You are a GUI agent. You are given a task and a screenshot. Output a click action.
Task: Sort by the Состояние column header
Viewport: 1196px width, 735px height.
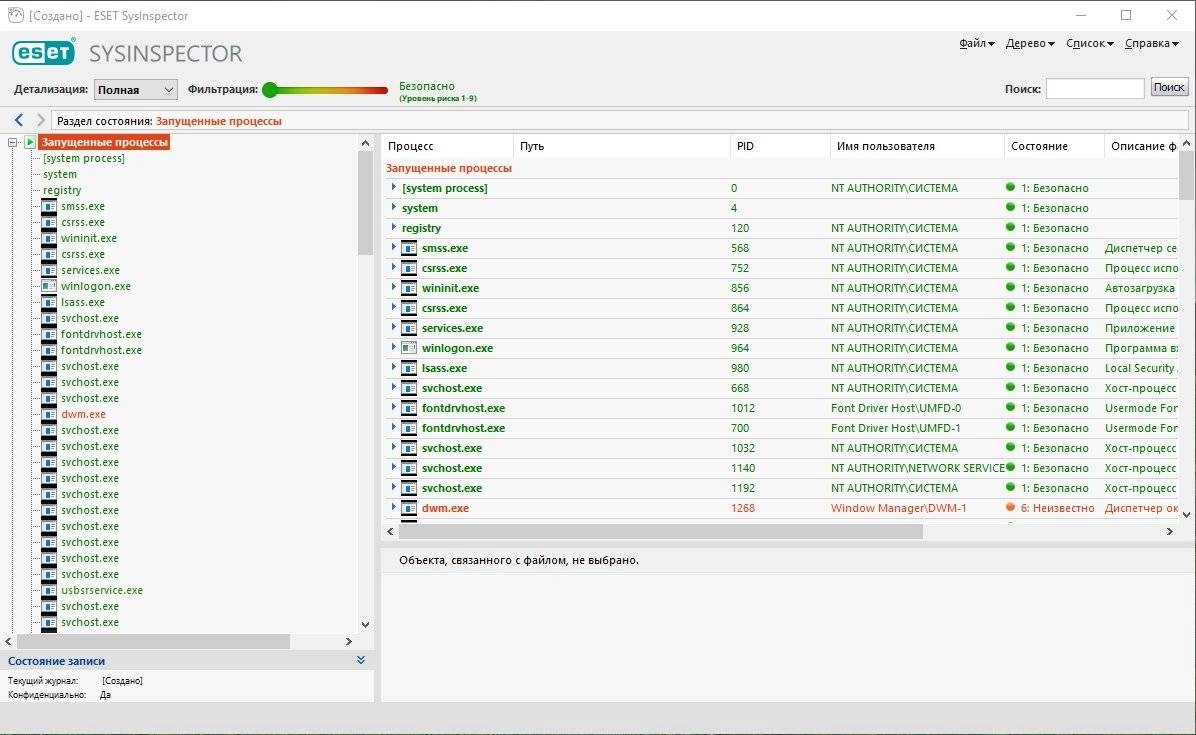tap(1054, 146)
